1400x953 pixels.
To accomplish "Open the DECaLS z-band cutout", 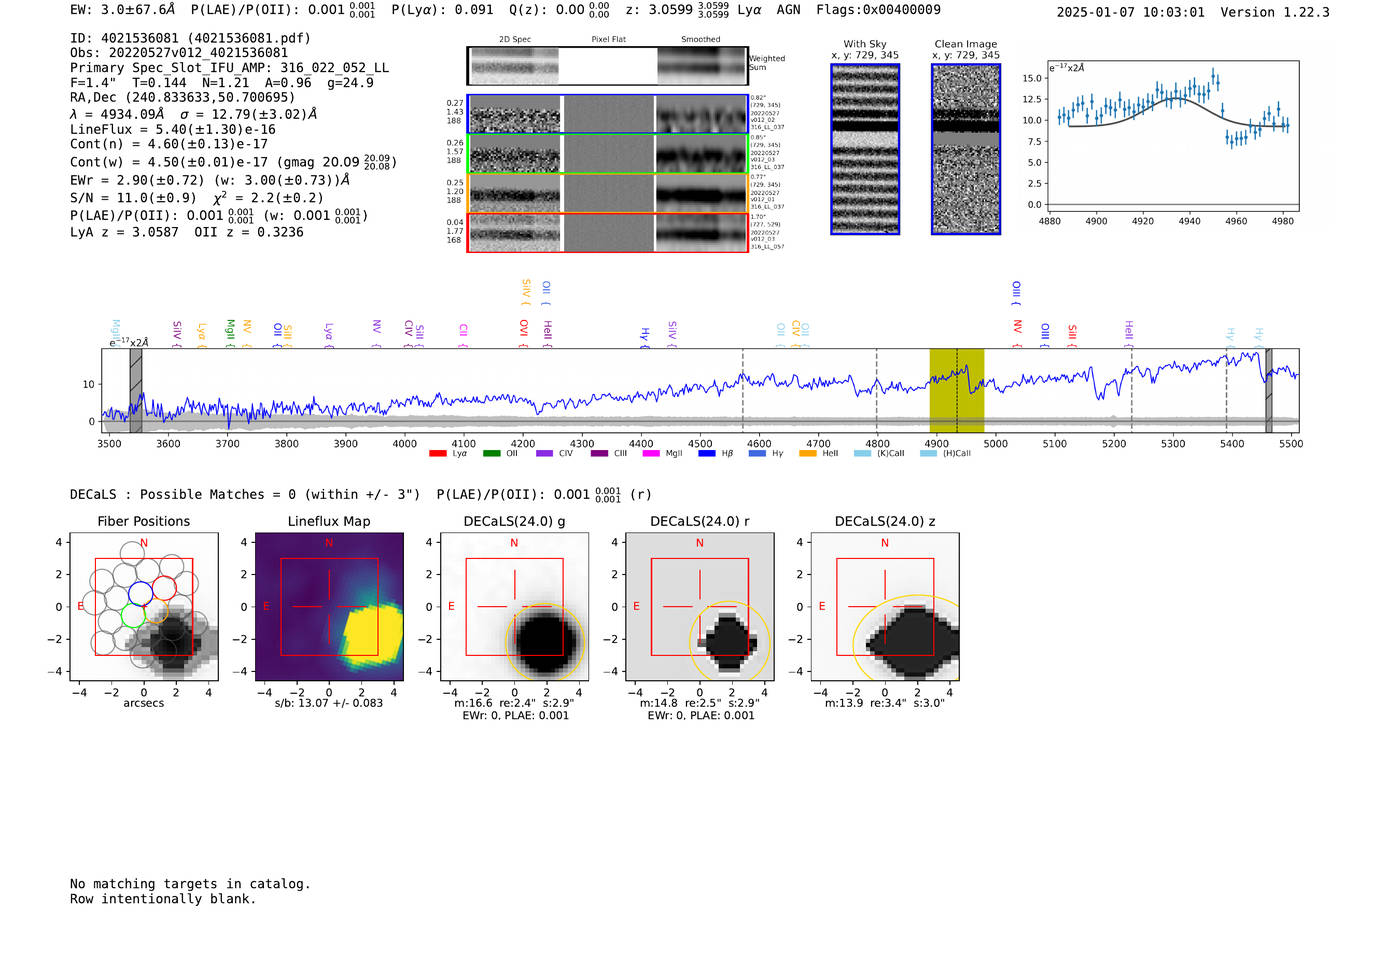I will point(885,607).
